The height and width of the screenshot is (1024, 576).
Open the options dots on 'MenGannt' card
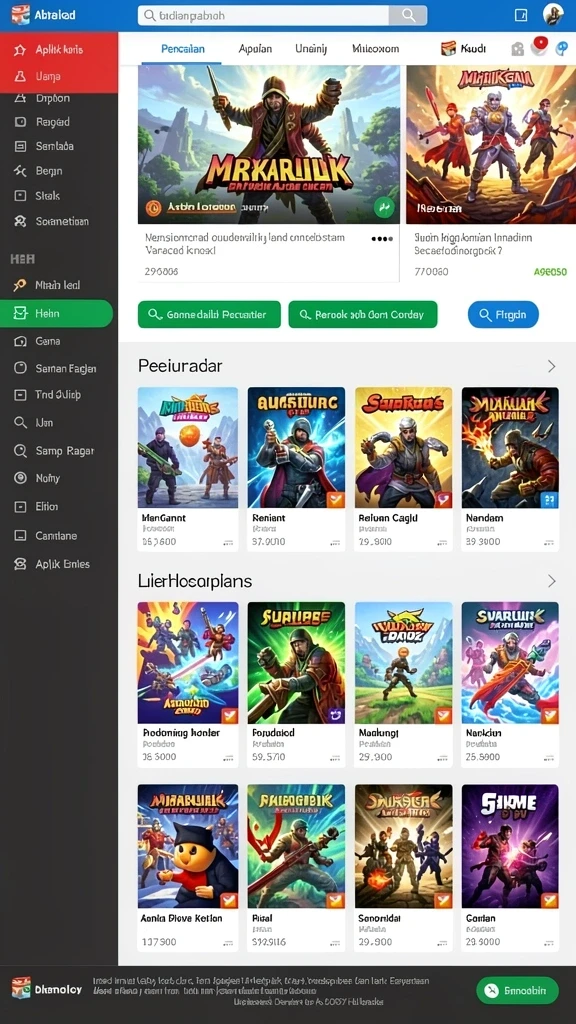pyautogui.click(x=229, y=543)
